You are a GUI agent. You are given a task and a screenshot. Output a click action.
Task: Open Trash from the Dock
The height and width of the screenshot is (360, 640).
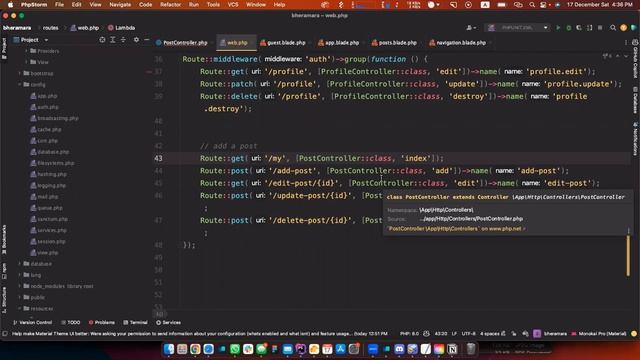471,349
